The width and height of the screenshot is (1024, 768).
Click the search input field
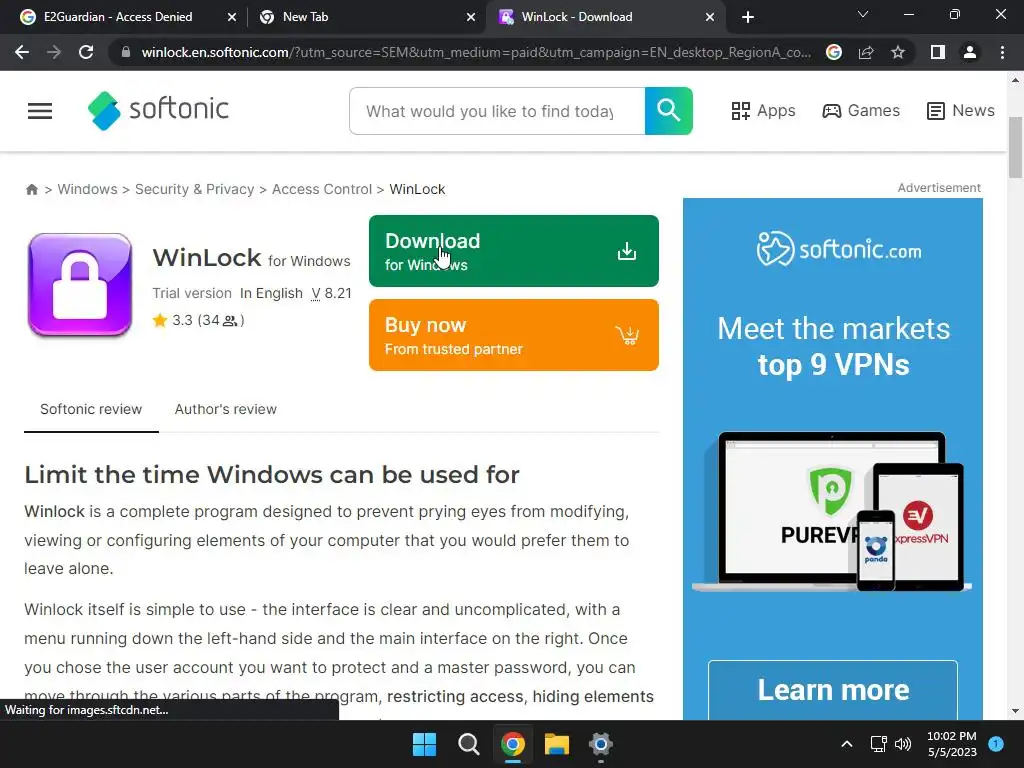pyautogui.click(x=497, y=111)
